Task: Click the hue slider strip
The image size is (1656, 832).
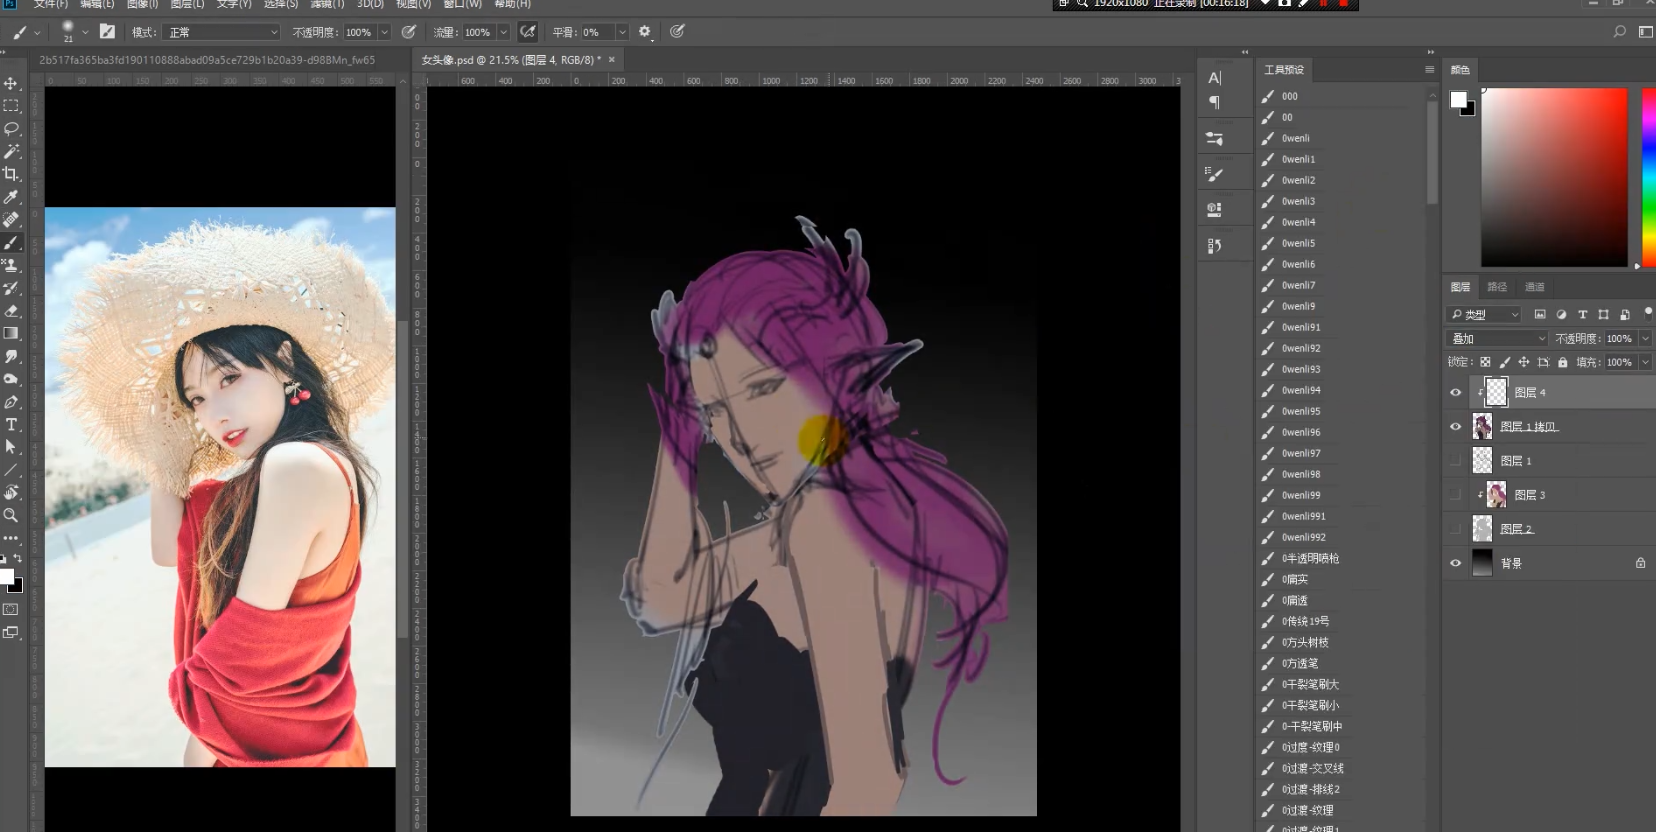Action: [x=1649, y=177]
